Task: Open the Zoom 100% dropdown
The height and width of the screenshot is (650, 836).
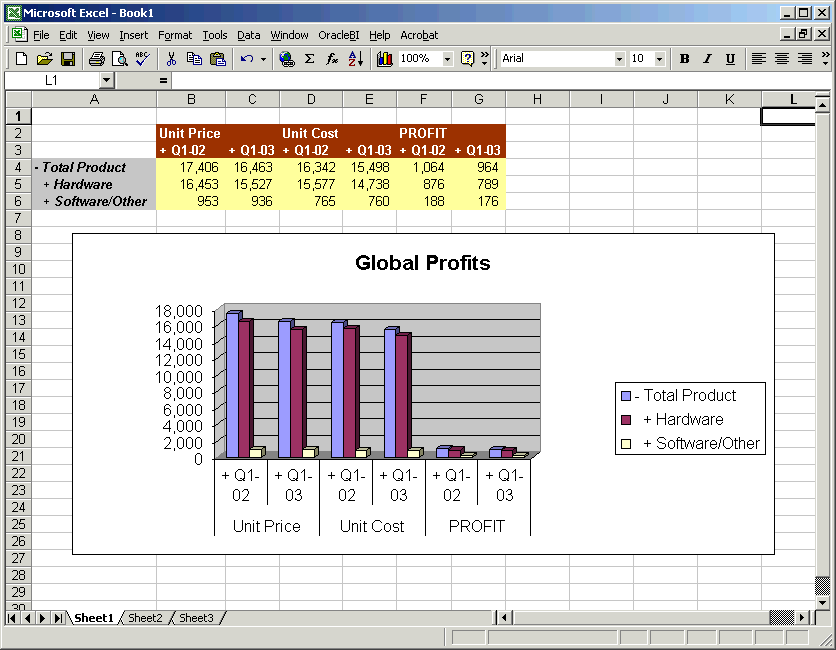Action: [x=447, y=59]
